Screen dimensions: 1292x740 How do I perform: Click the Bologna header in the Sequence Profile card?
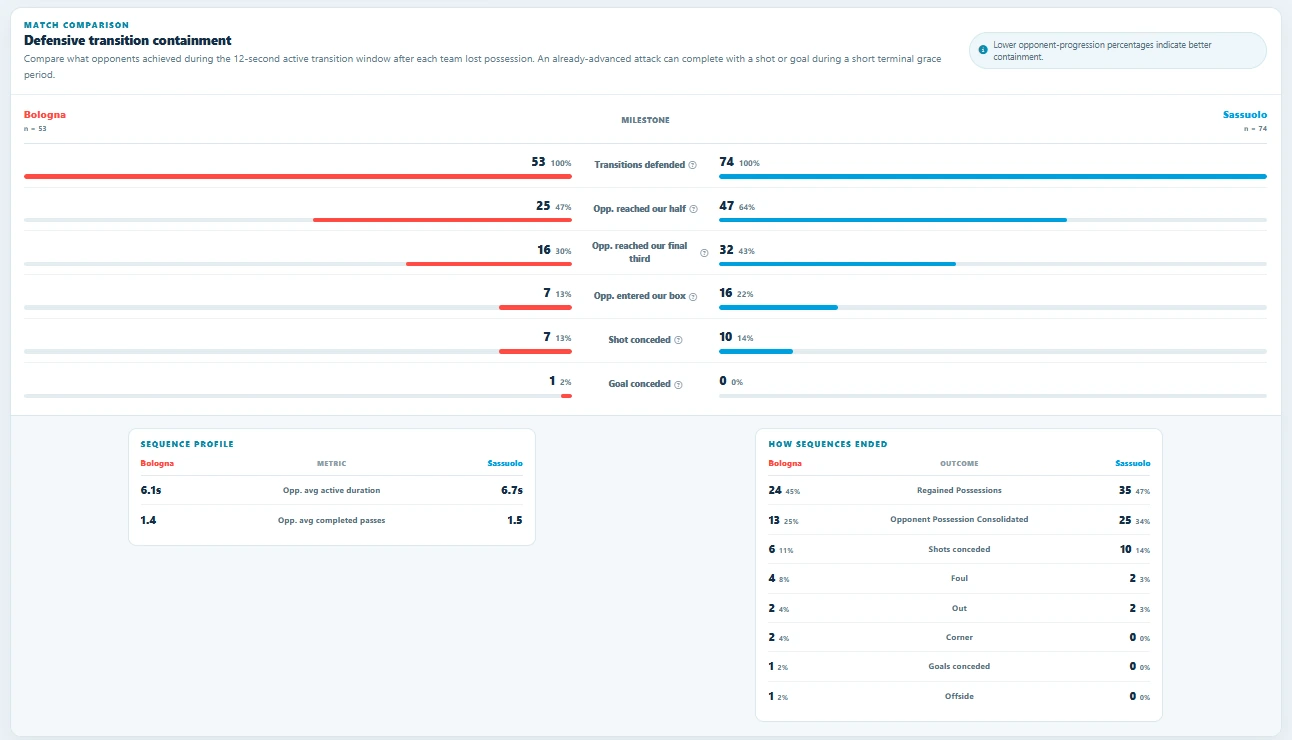coord(157,464)
